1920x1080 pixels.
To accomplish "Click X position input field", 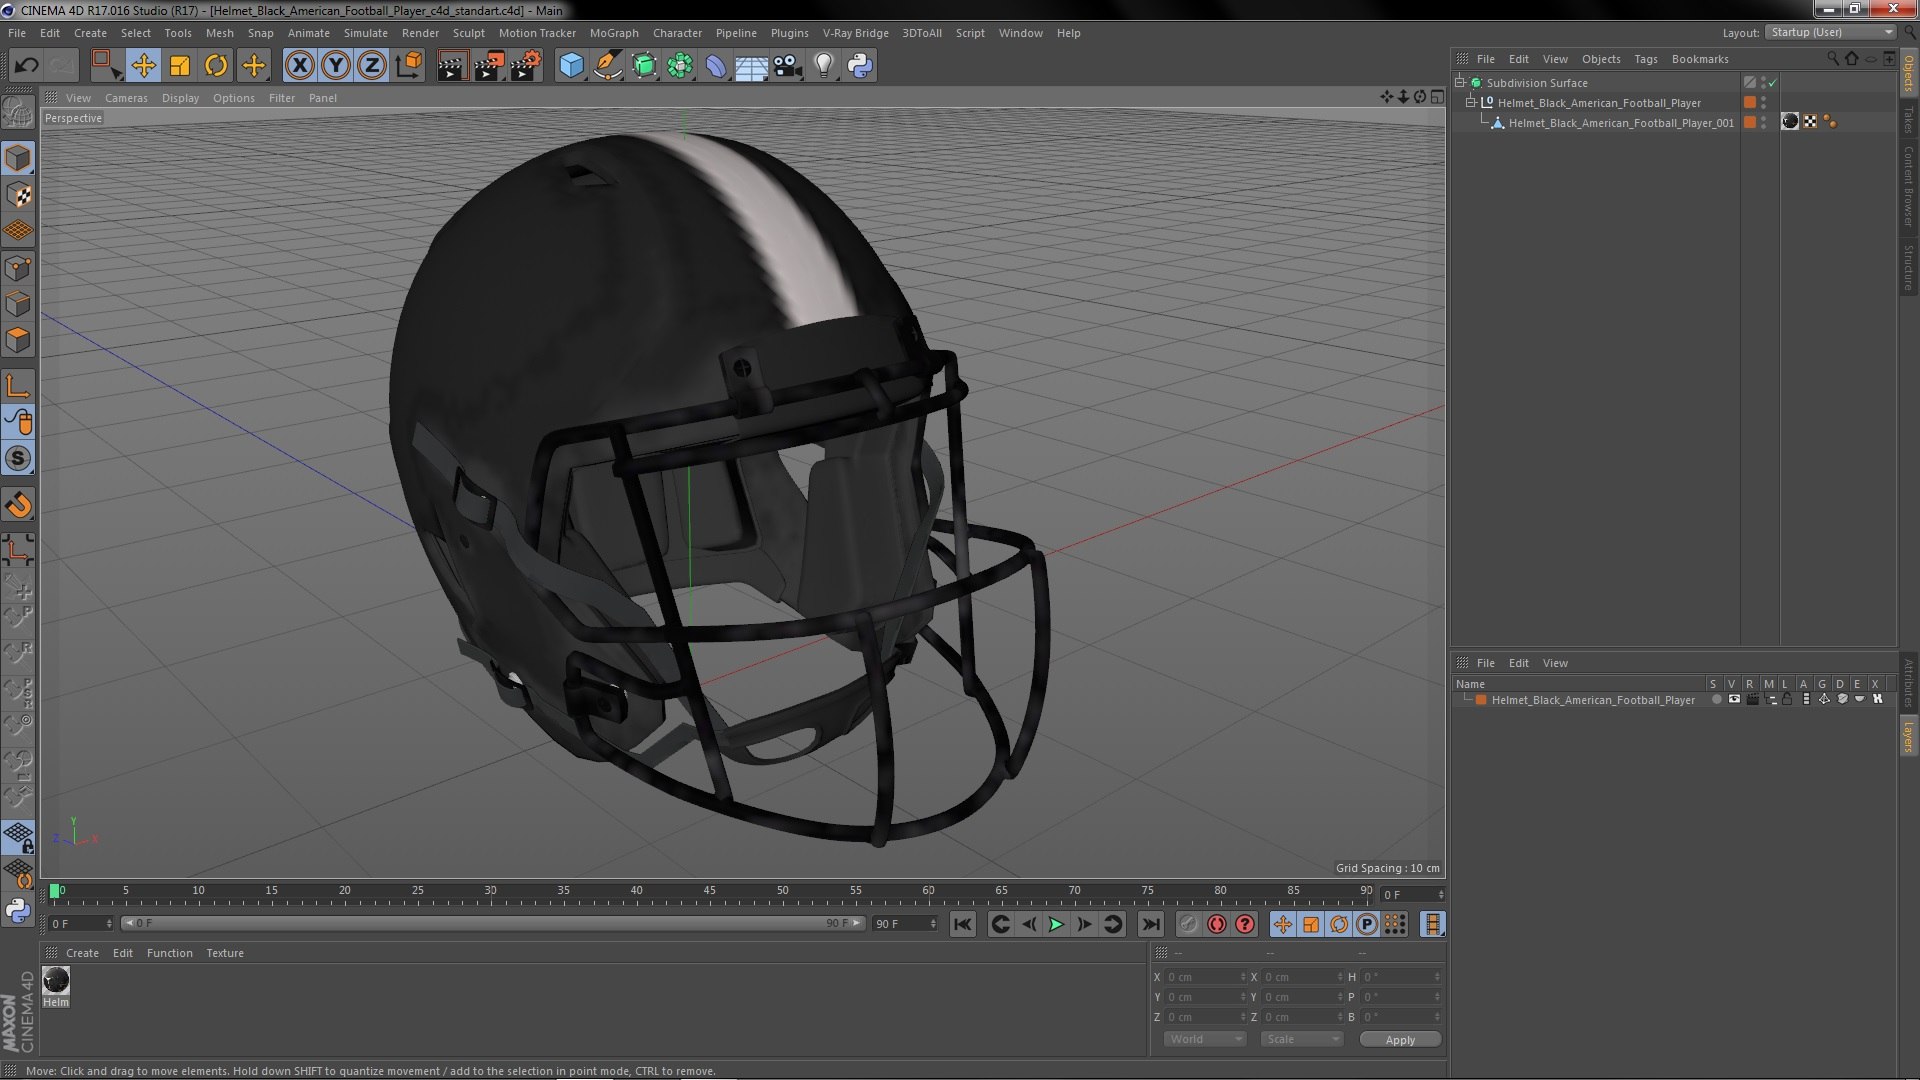I will pos(1204,977).
